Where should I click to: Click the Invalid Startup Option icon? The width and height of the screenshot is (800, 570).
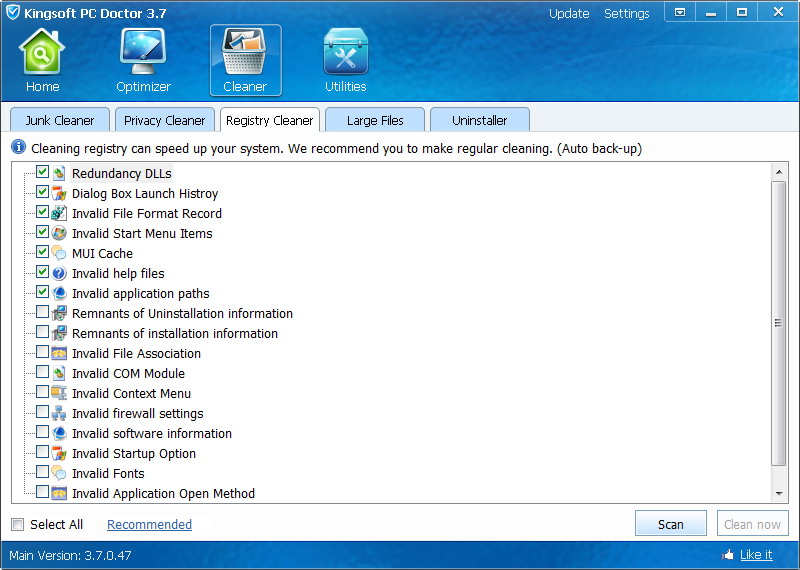(x=59, y=453)
